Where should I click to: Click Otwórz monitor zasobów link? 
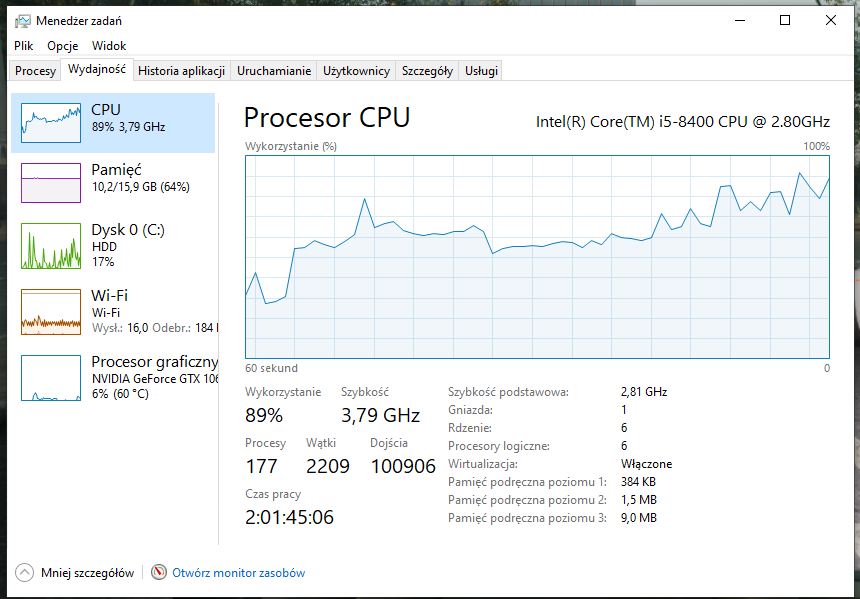pos(239,573)
